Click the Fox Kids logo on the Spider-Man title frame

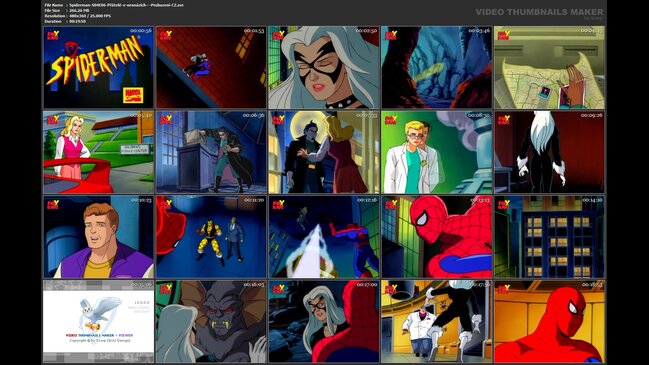53,35
